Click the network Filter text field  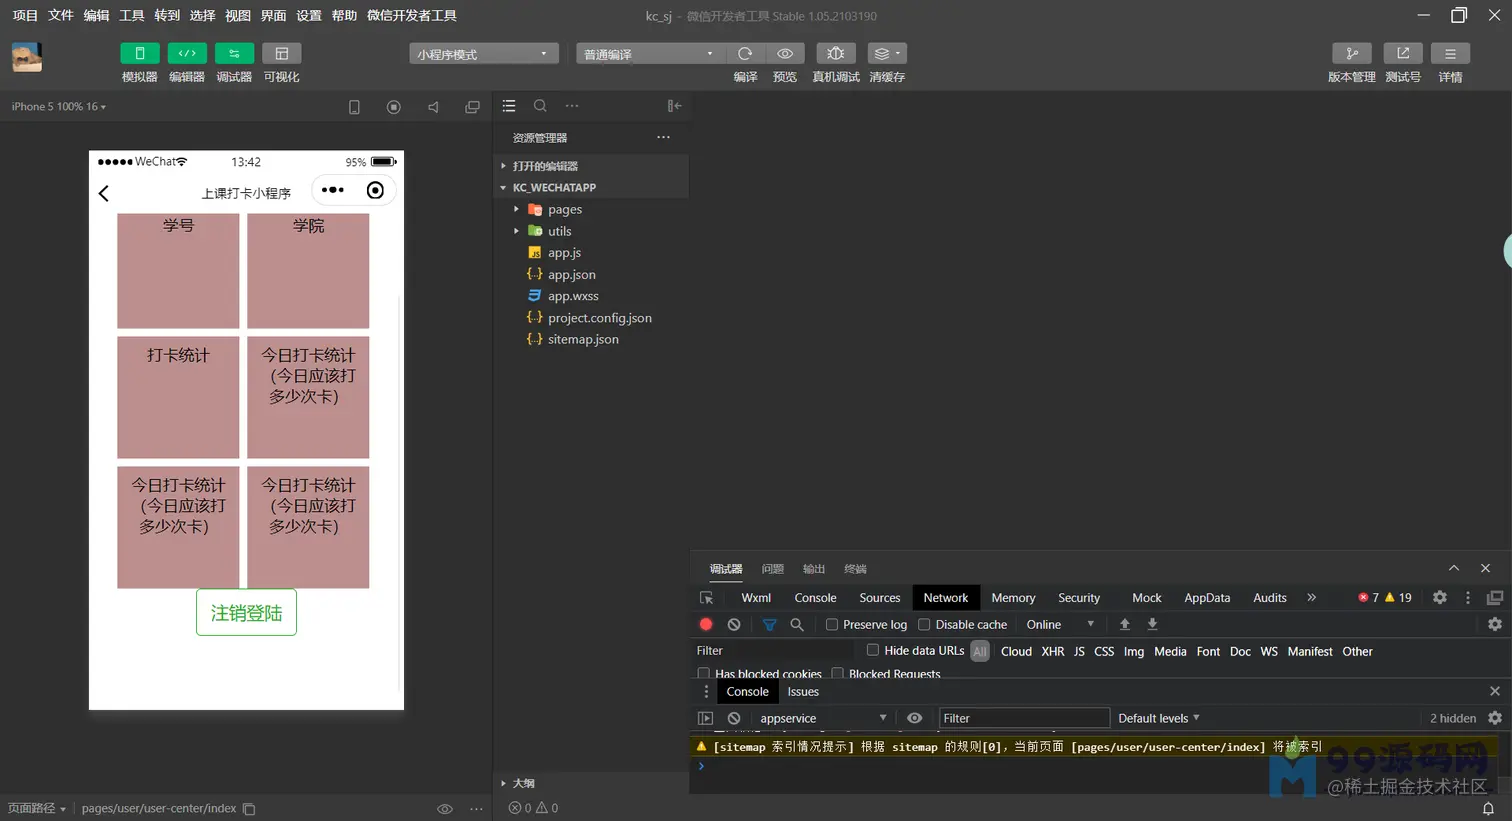click(775, 651)
